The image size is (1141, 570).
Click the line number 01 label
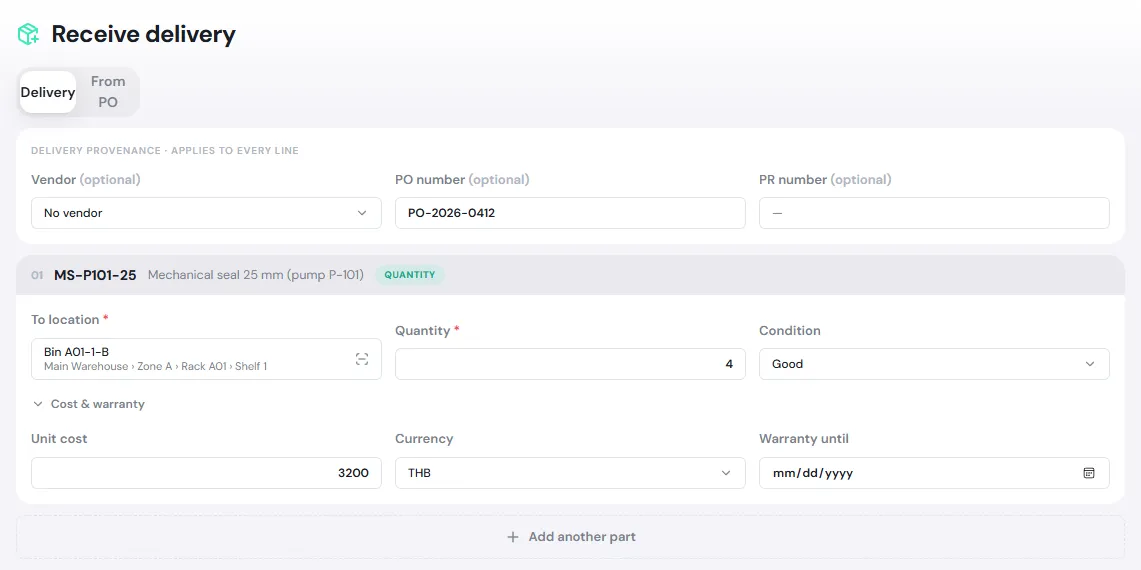point(37,275)
